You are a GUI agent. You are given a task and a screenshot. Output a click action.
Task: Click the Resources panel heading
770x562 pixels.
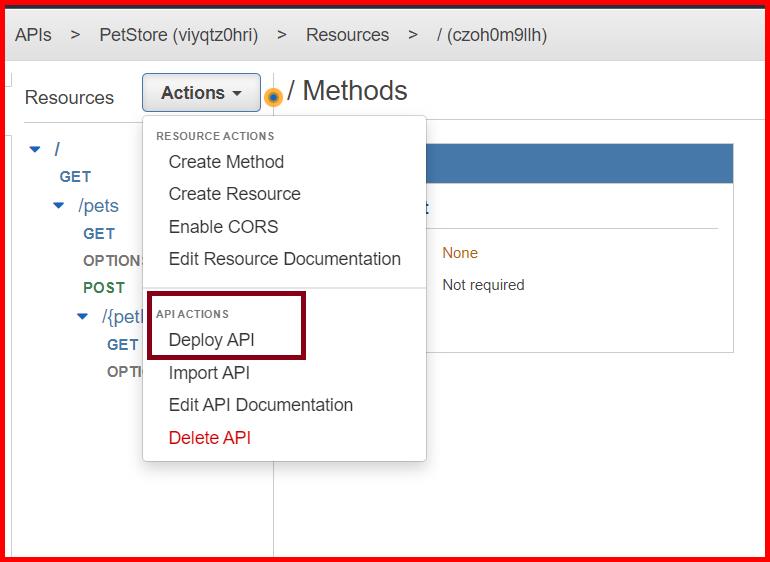69,97
